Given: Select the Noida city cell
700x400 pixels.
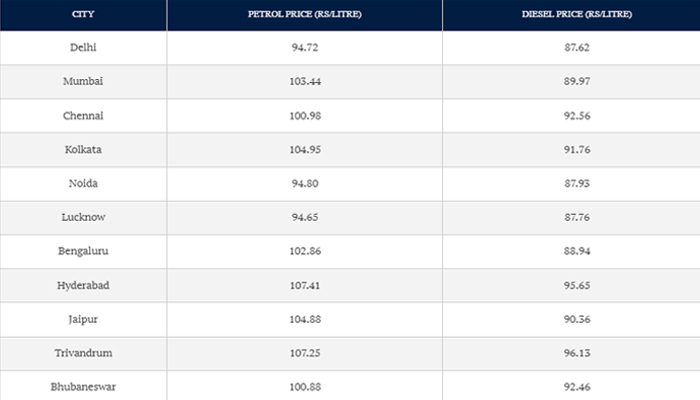Looking at the screenshot, I should click(84, 184).
